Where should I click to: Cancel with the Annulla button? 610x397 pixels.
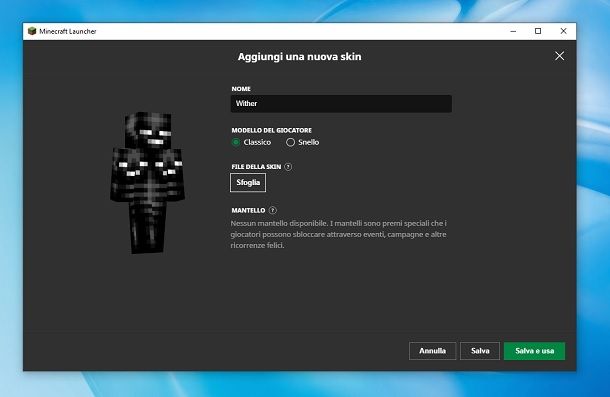pyautogui.click(x=433, y=351)
